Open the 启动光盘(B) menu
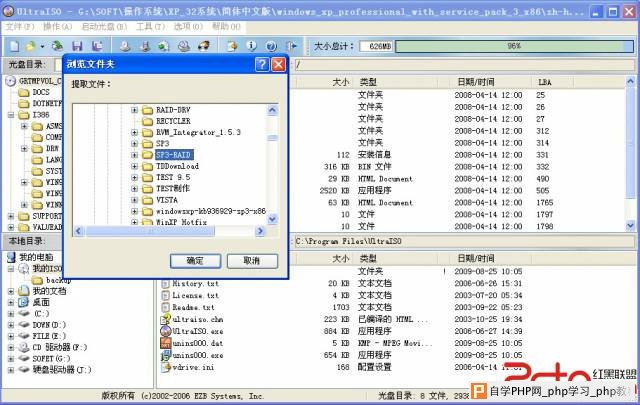Screen dimensions: 640x405 point(104,27)
